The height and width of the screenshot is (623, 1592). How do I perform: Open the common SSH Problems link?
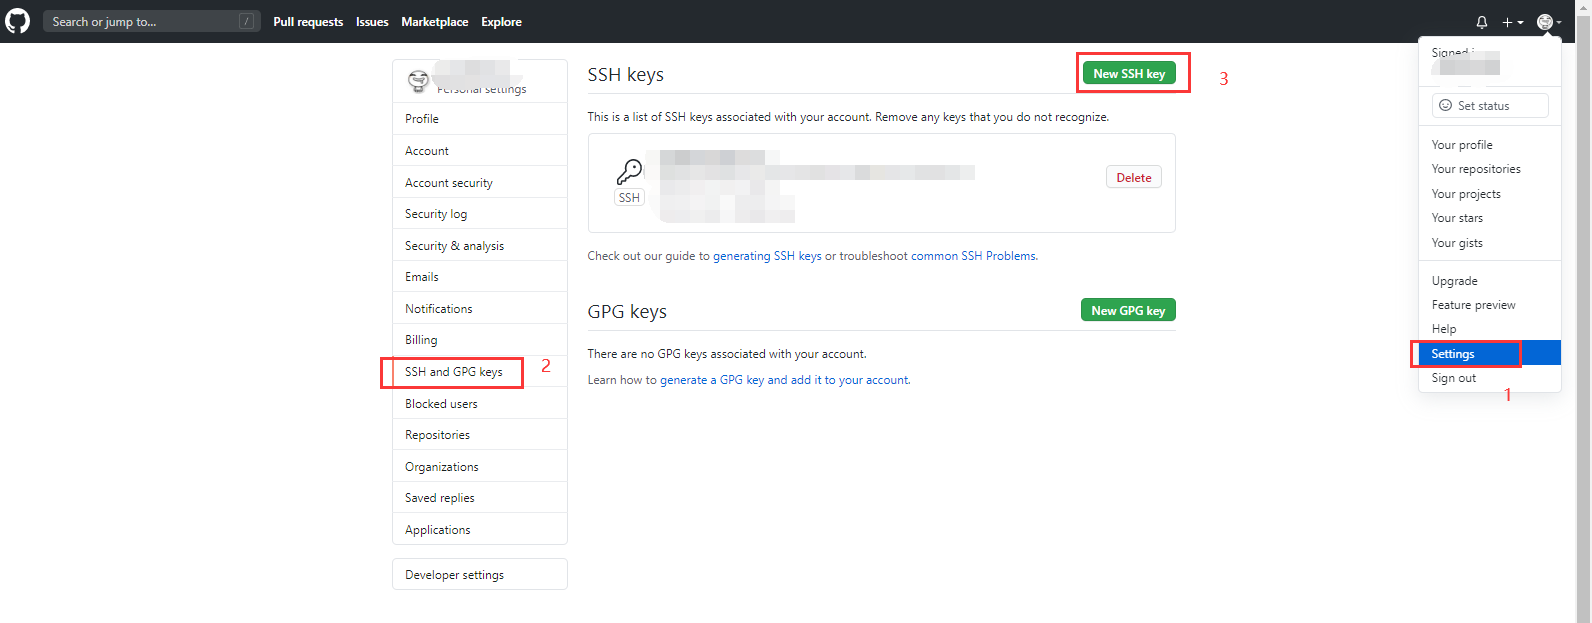click(x=973, y=256)
